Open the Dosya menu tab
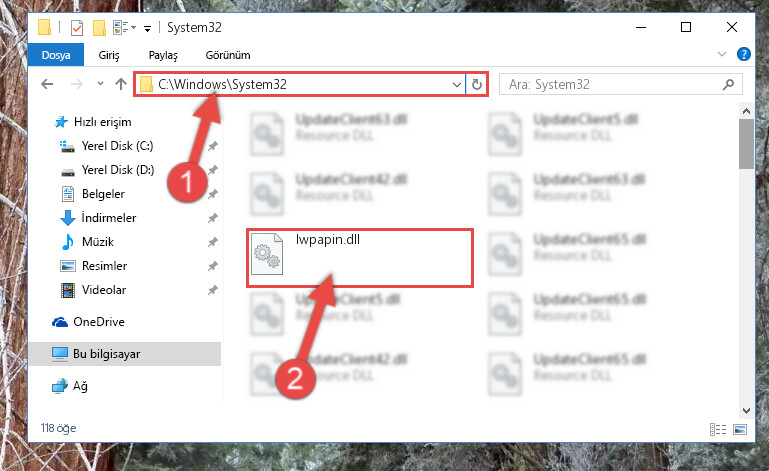769x471 pixels. click(56, 55)
